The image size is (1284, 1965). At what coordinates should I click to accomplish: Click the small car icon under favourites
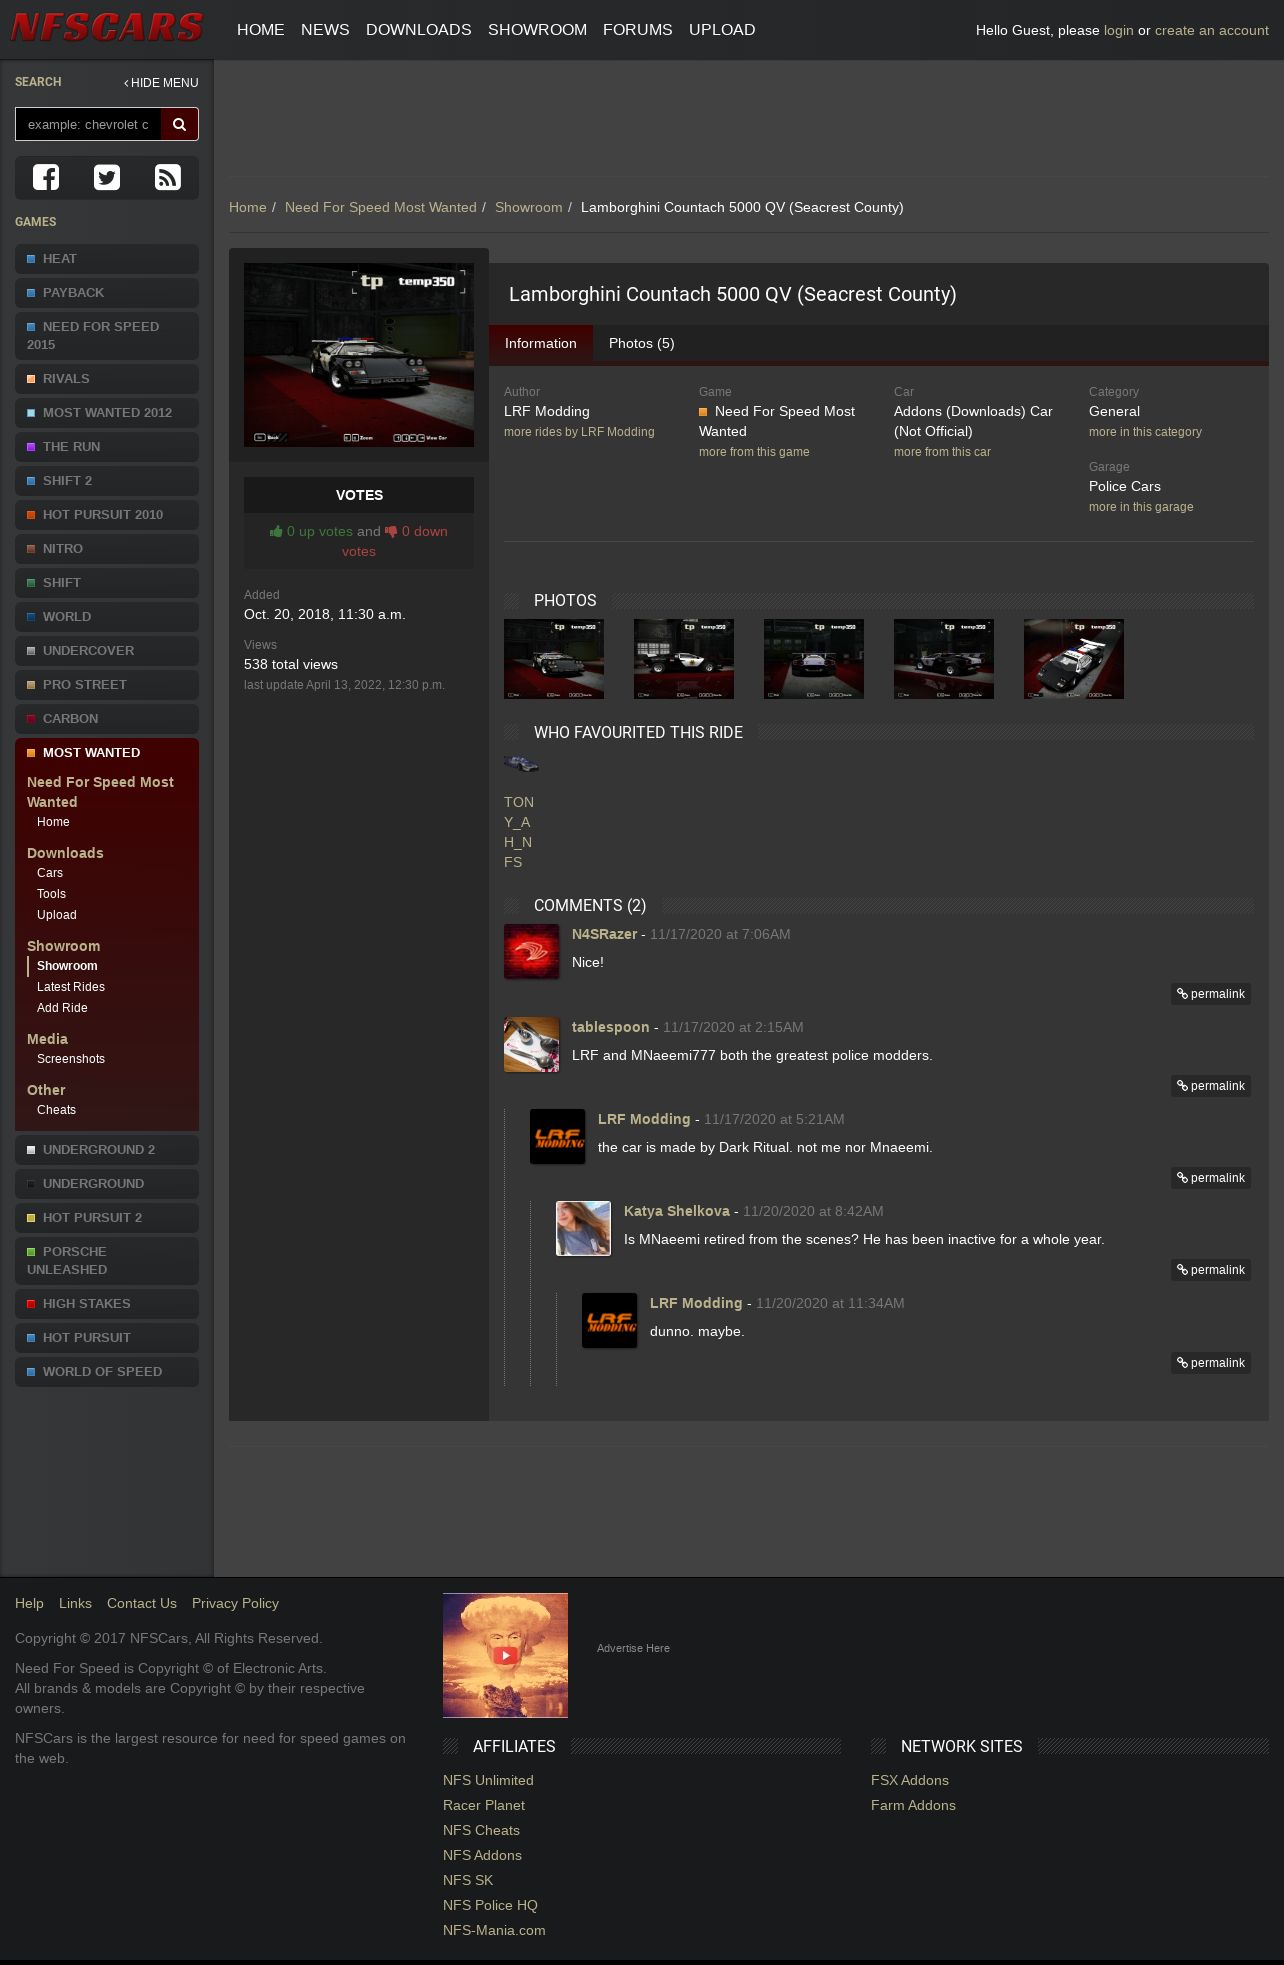[x=521, y=764]
